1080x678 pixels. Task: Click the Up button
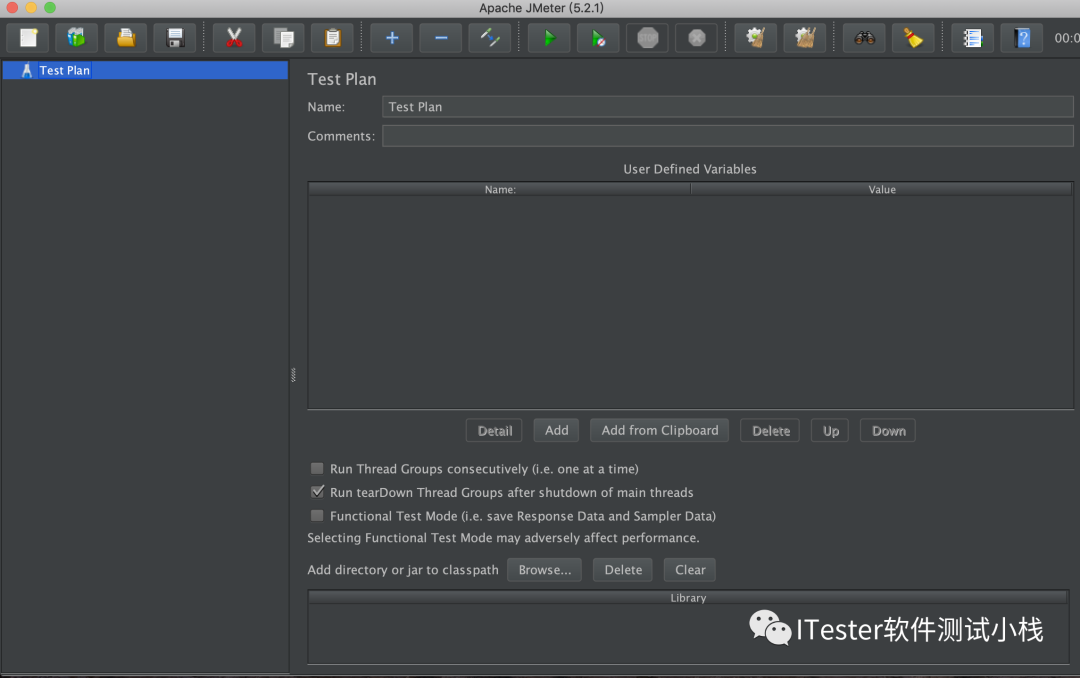(x=830, y=431)
